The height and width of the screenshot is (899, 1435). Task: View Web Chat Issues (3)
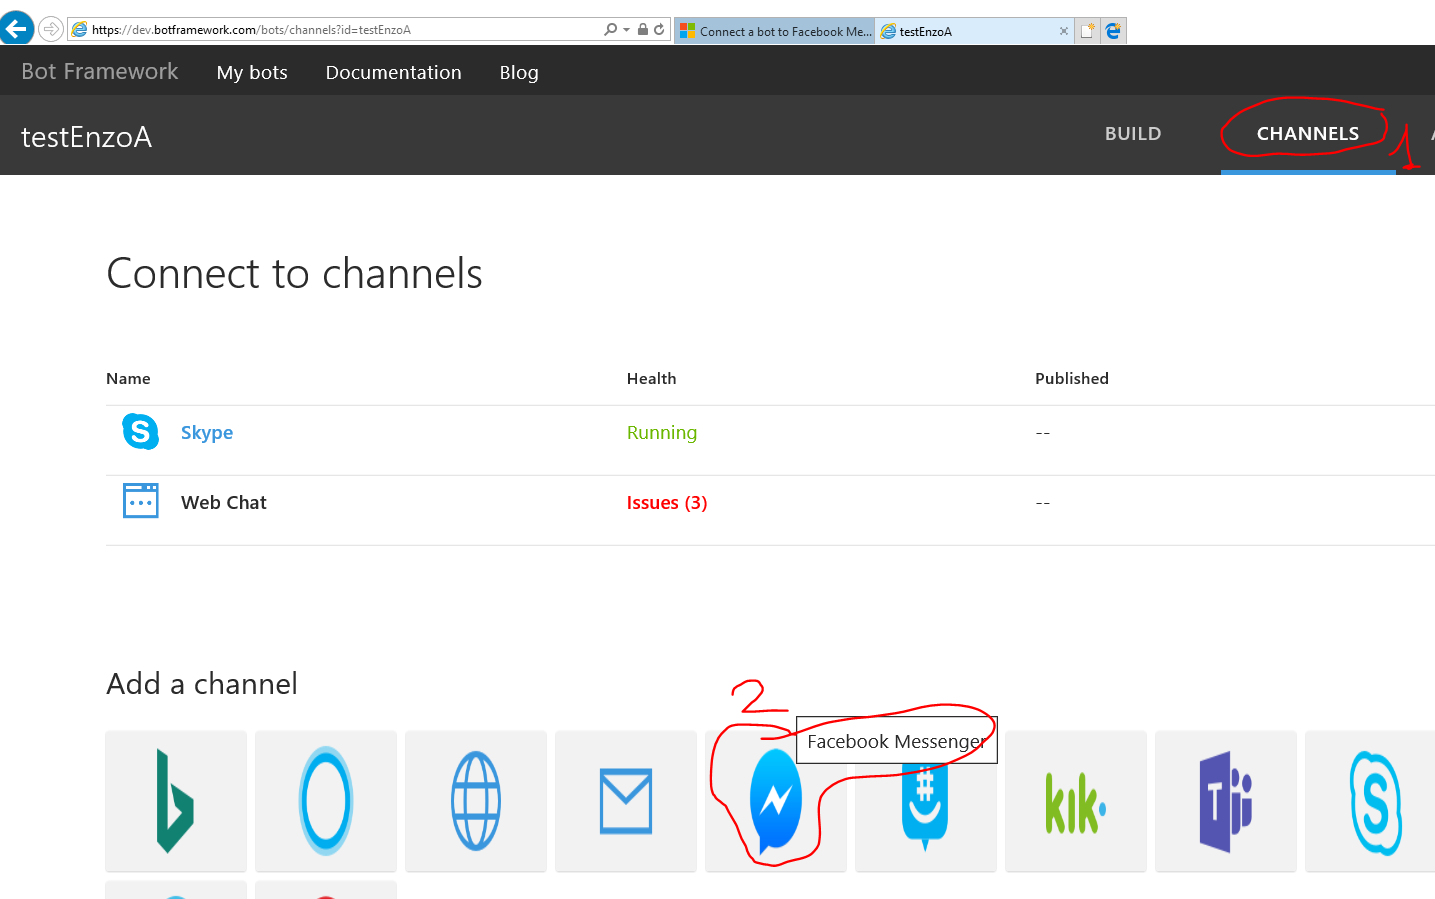(666, 503)
